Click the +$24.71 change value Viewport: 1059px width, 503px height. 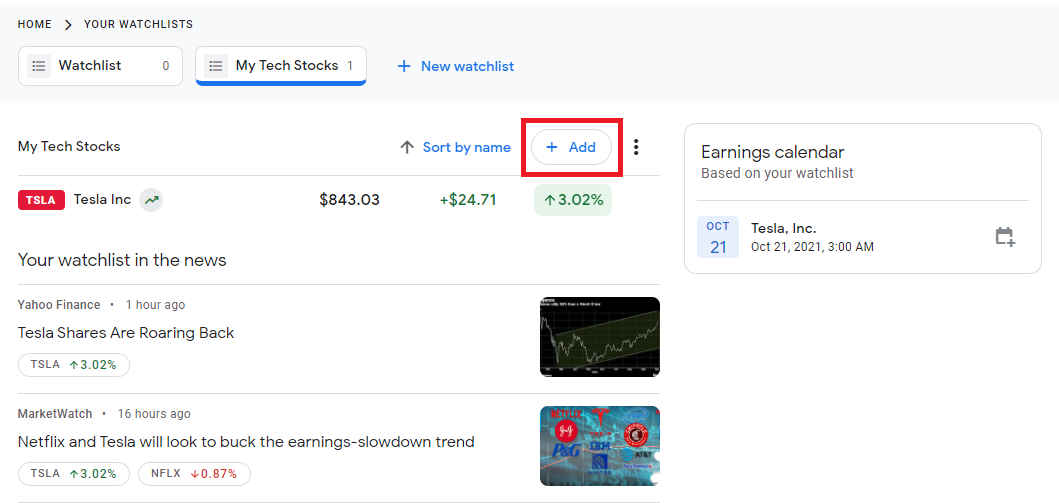(x=467, y=200)
